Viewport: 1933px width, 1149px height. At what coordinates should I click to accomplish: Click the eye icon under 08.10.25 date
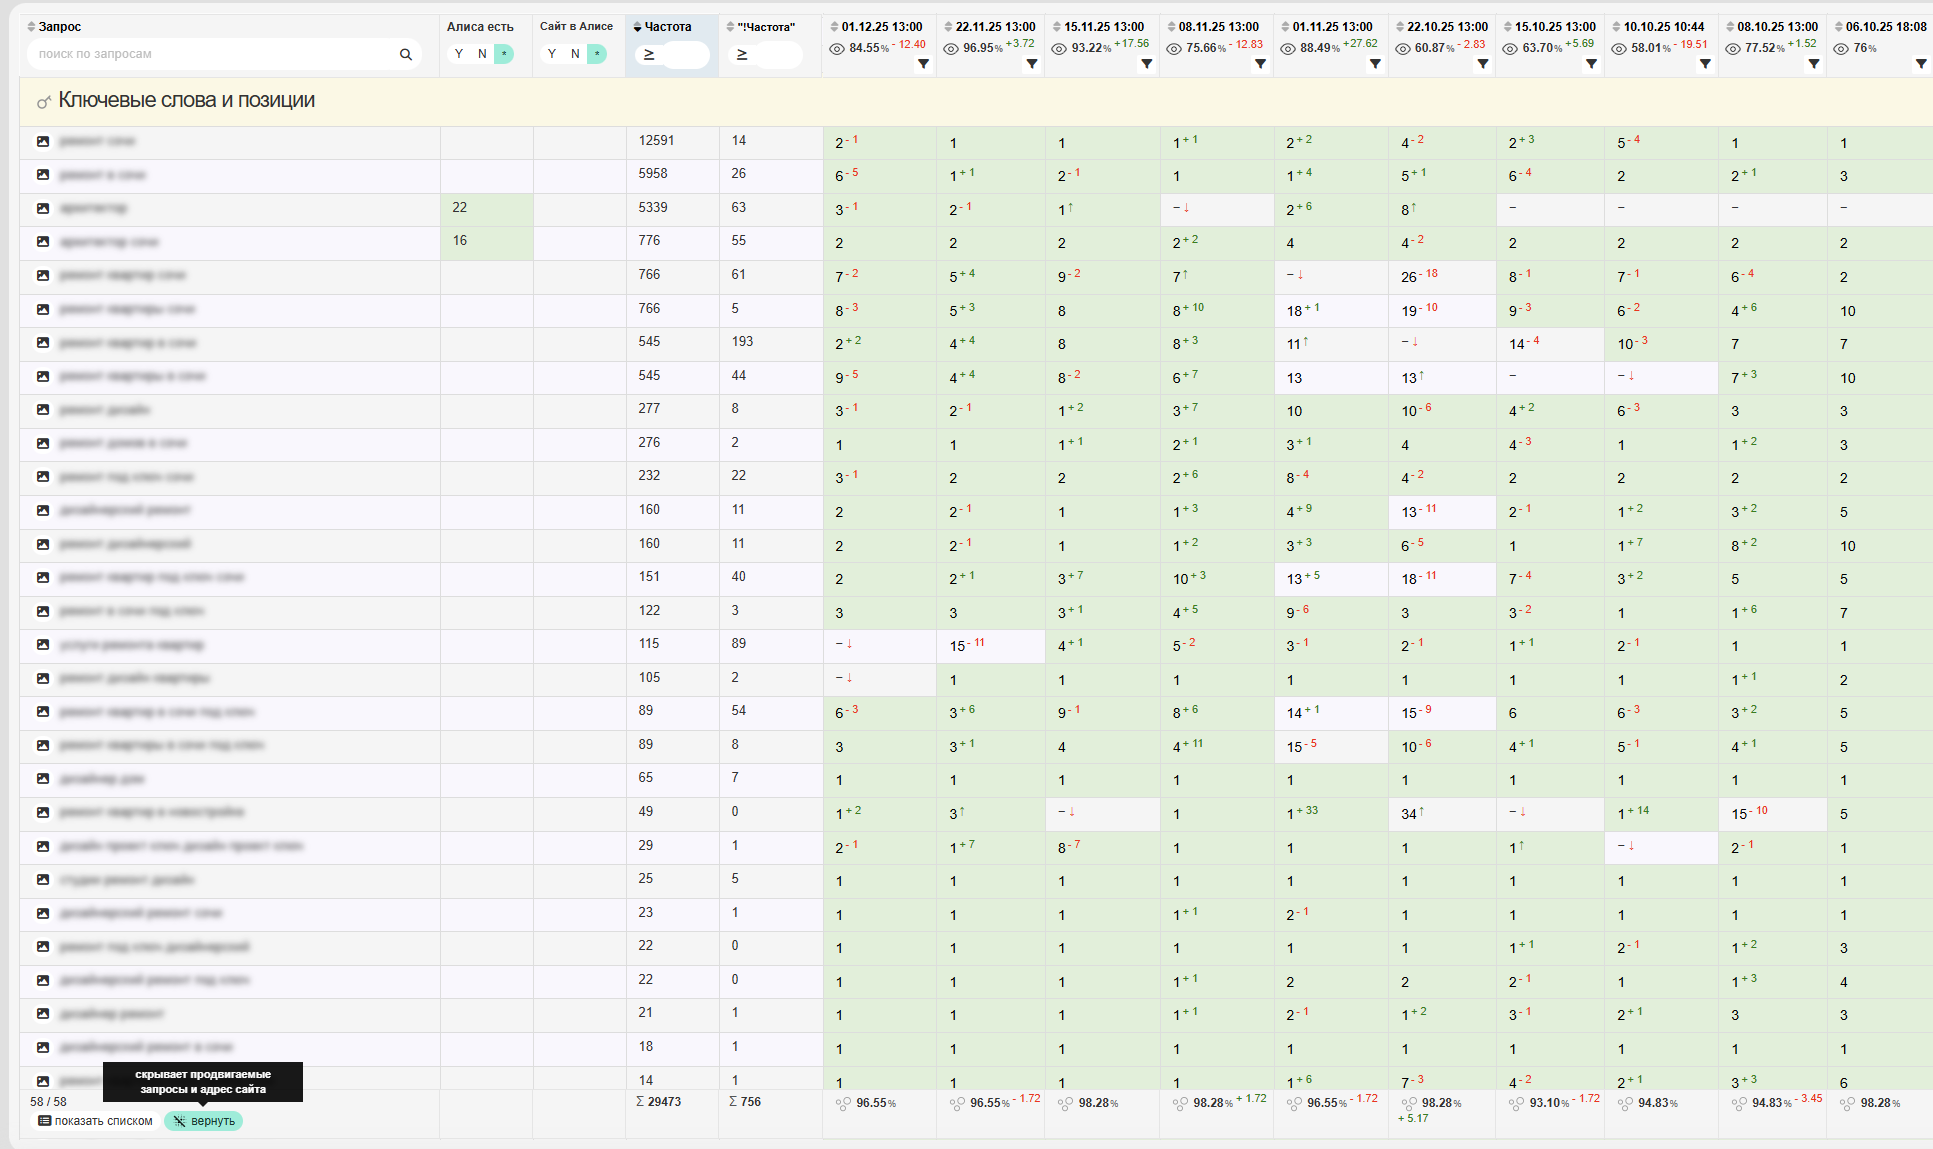[x=1733, y=48]
